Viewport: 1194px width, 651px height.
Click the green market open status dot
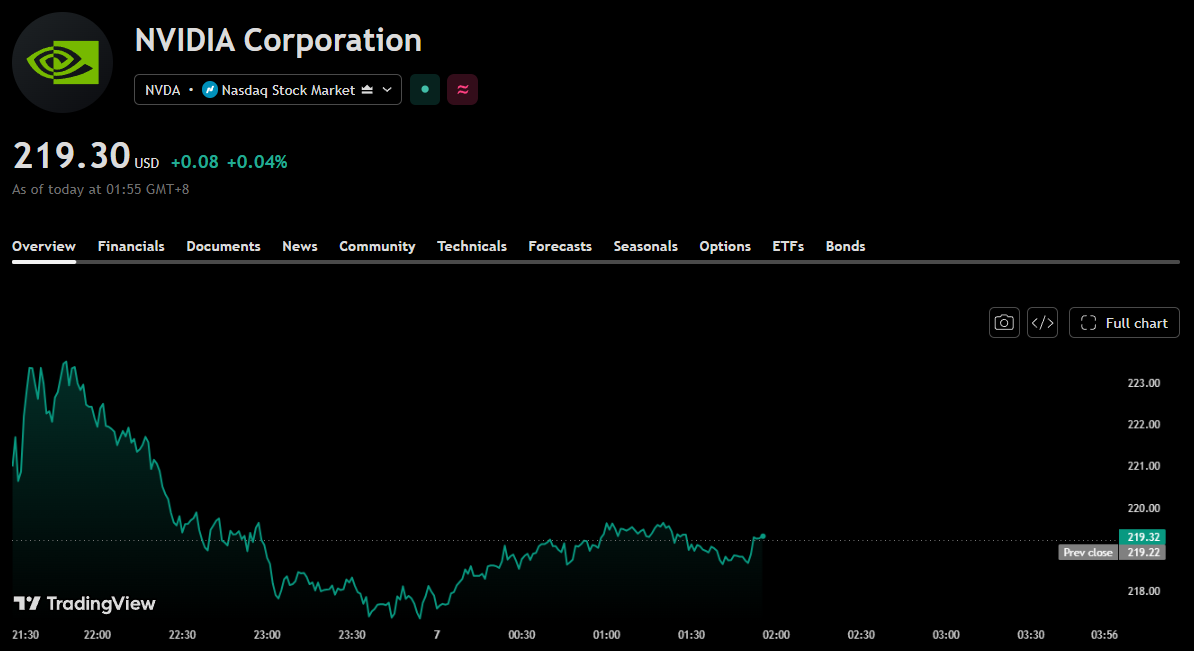pyautogui.click(x=425, y=90)
